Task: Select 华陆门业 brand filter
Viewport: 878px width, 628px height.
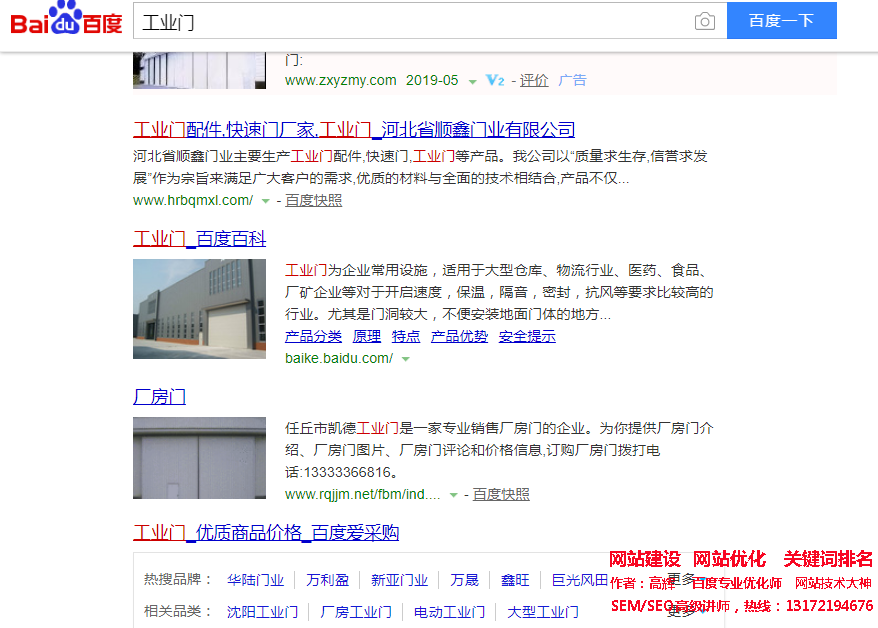Action: point(255,580)
